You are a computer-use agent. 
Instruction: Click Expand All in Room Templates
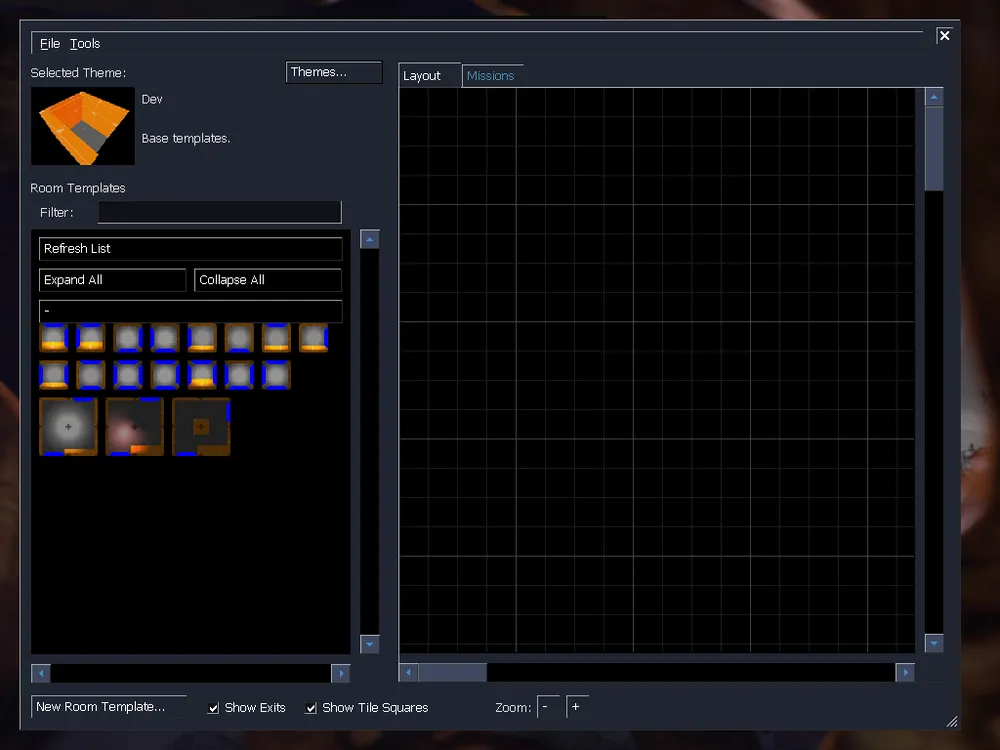click(112, 280)
